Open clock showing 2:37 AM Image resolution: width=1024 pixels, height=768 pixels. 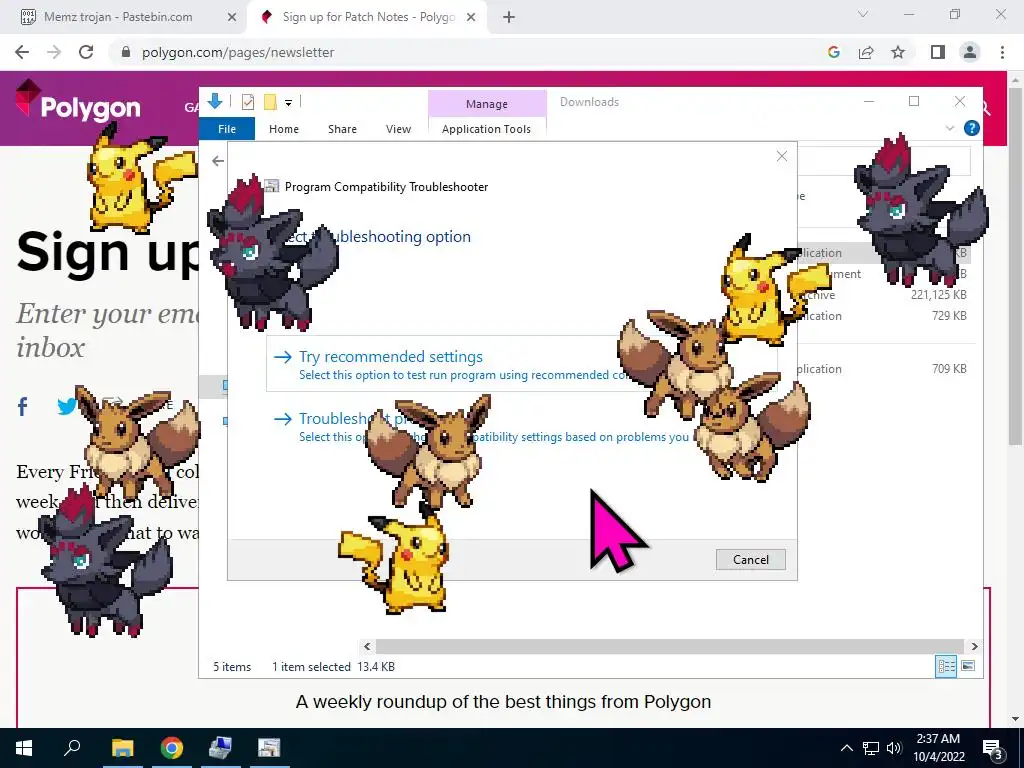[x=938, y=748]
